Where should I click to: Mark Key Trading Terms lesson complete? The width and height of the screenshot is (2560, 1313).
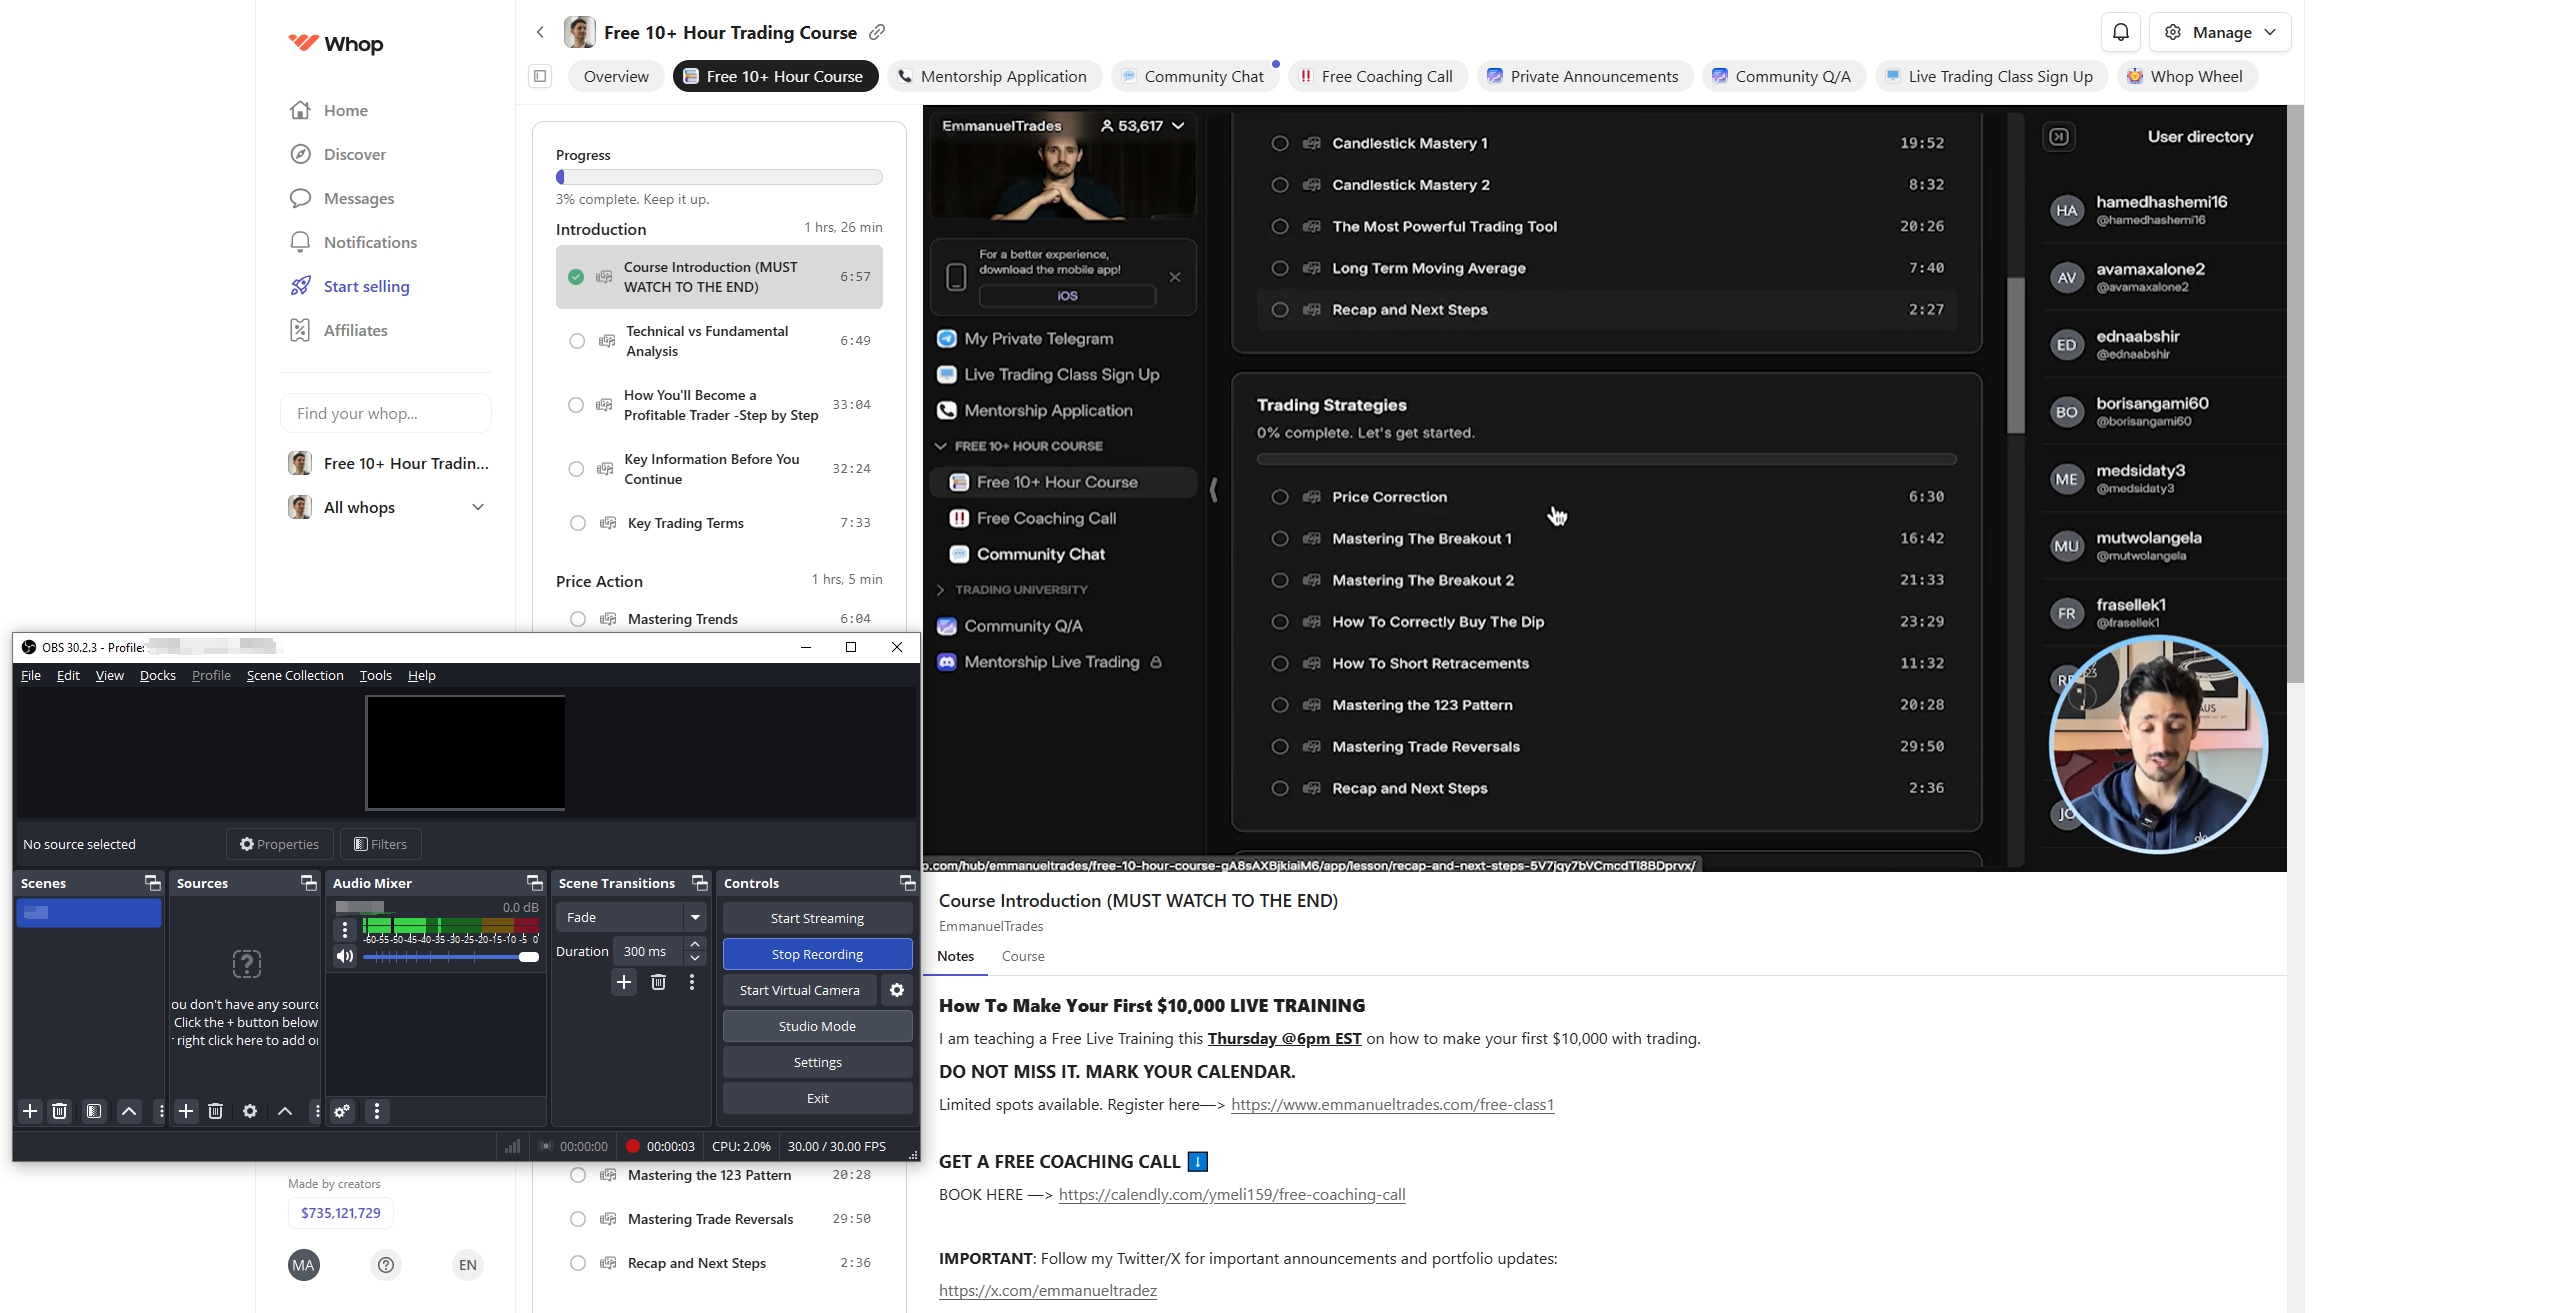tap(578, 523)
